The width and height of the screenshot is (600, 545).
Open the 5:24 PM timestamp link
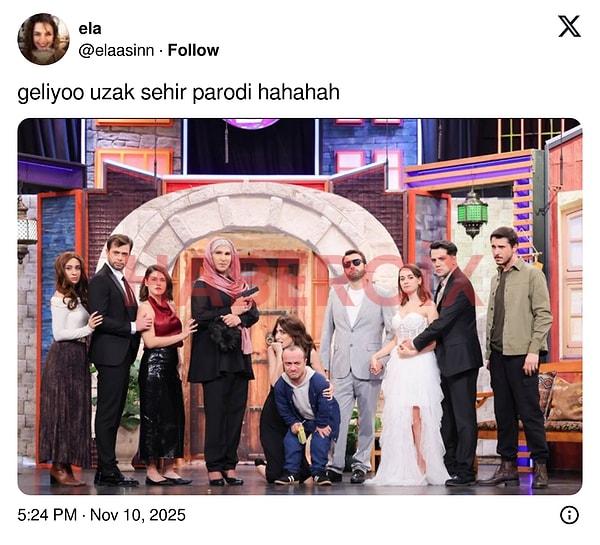47,515
